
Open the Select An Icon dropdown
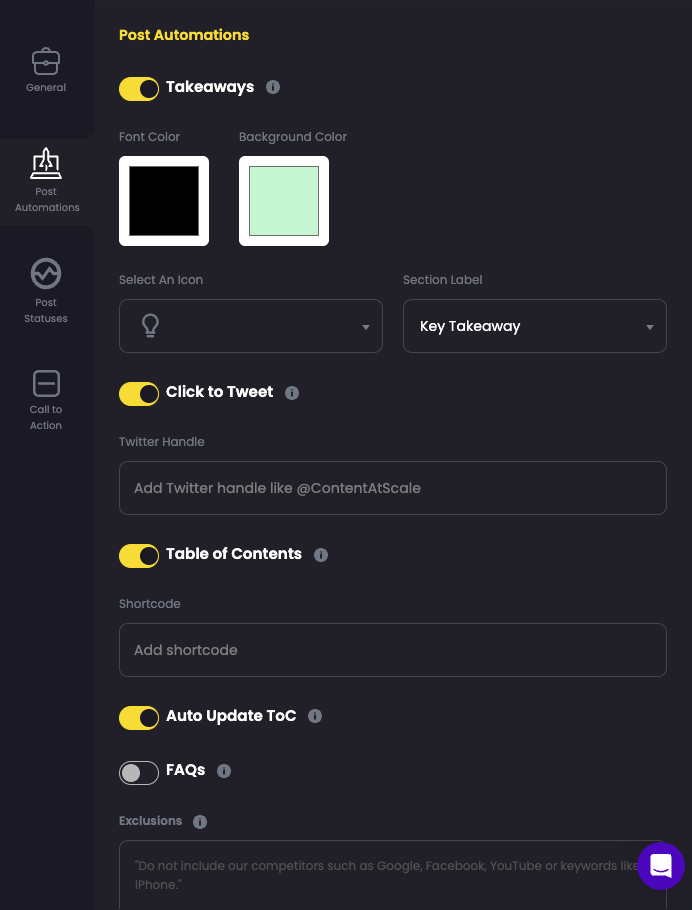[251, 326]
